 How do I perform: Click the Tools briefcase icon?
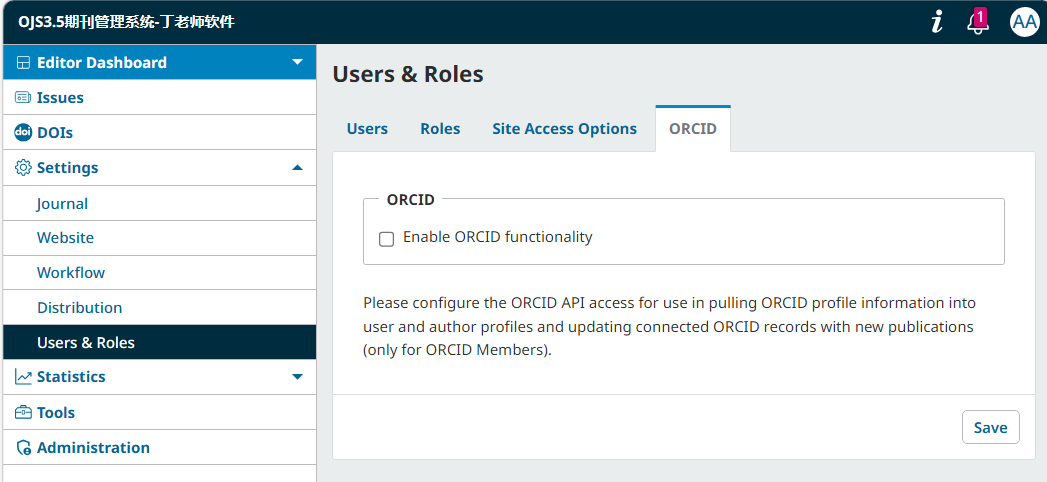tap(23, 412)
